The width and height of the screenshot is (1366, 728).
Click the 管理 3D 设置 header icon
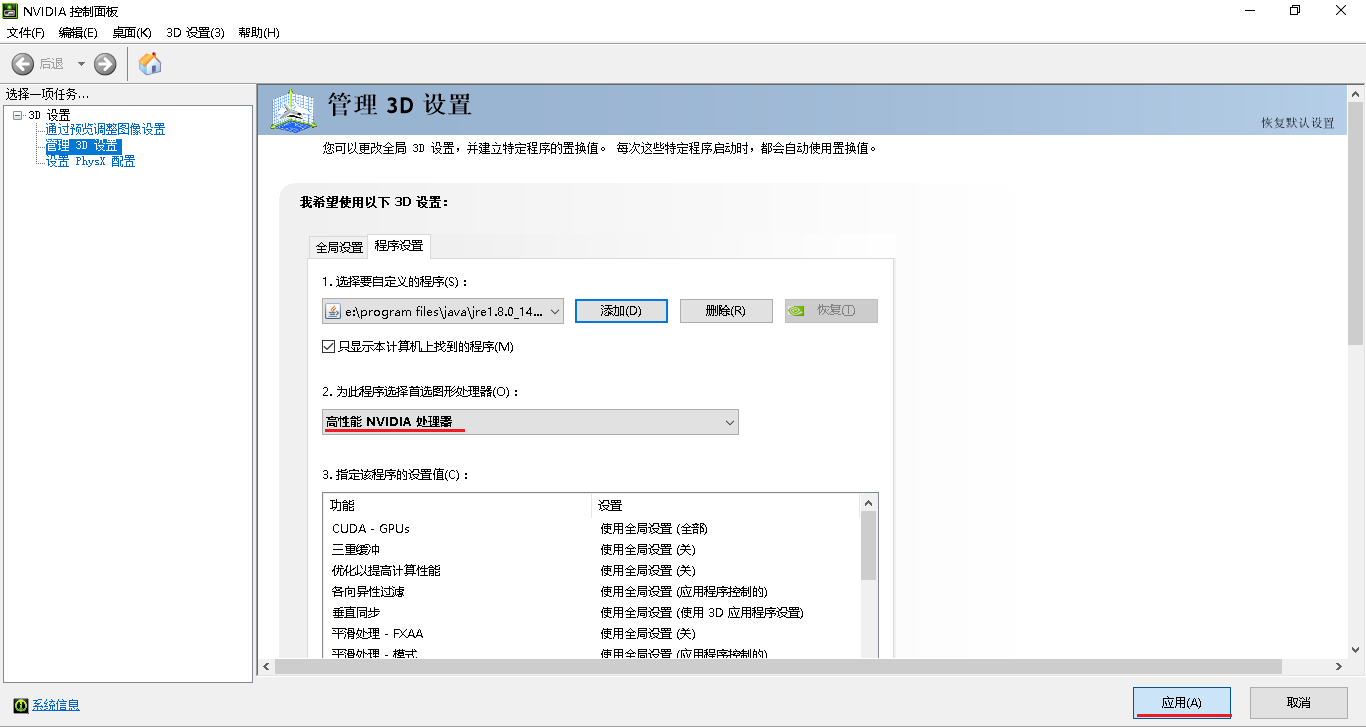point(294,110)
